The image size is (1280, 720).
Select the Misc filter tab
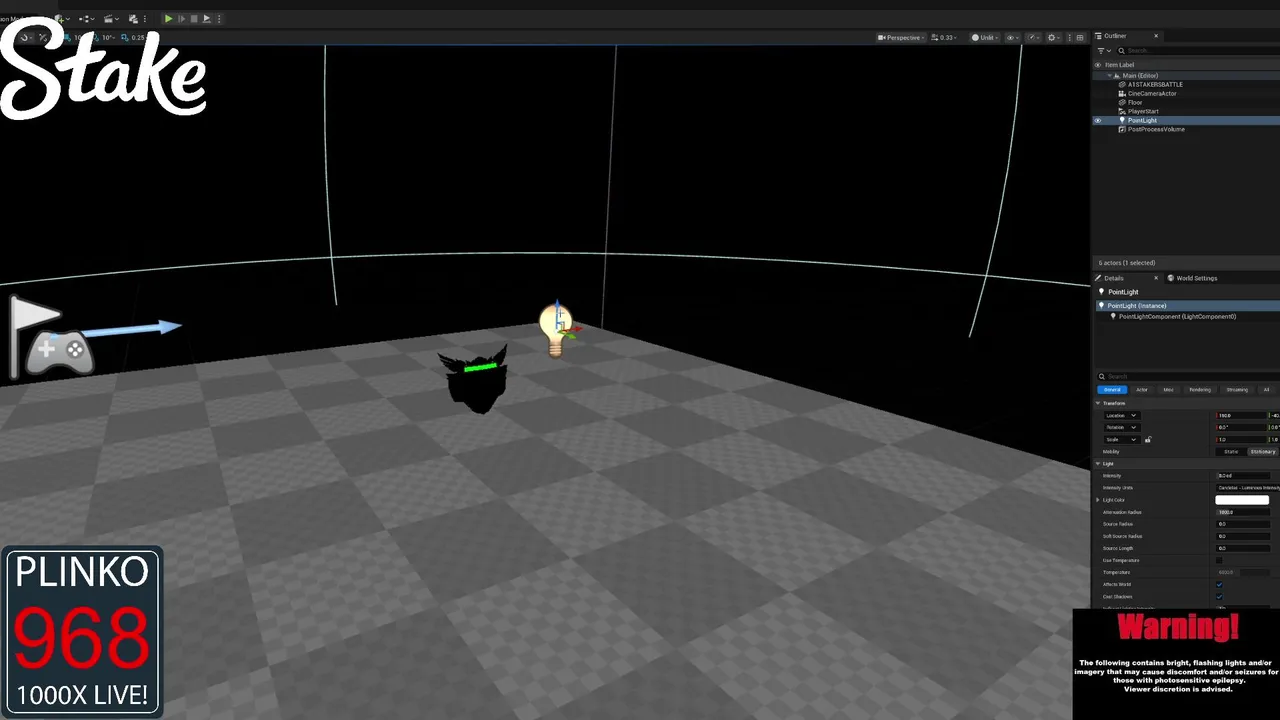pos(1168,390)
